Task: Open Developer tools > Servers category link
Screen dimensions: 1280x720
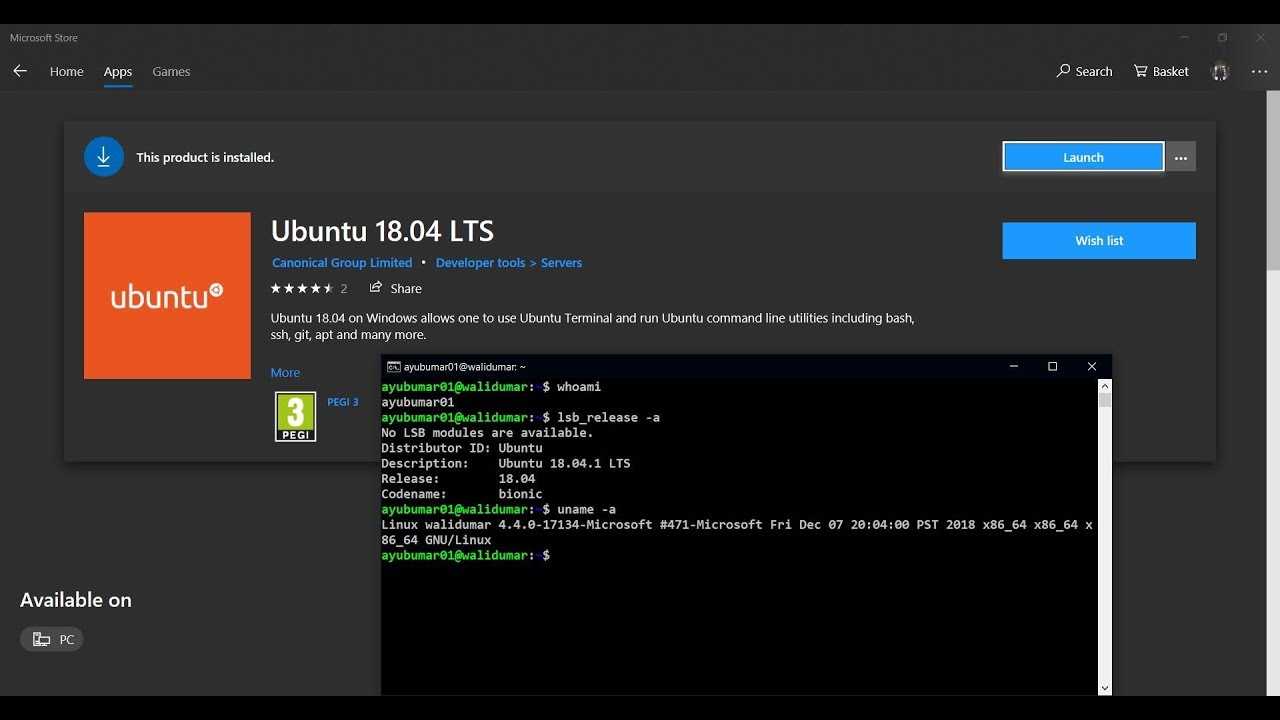Action: click(x=509, y=263)
